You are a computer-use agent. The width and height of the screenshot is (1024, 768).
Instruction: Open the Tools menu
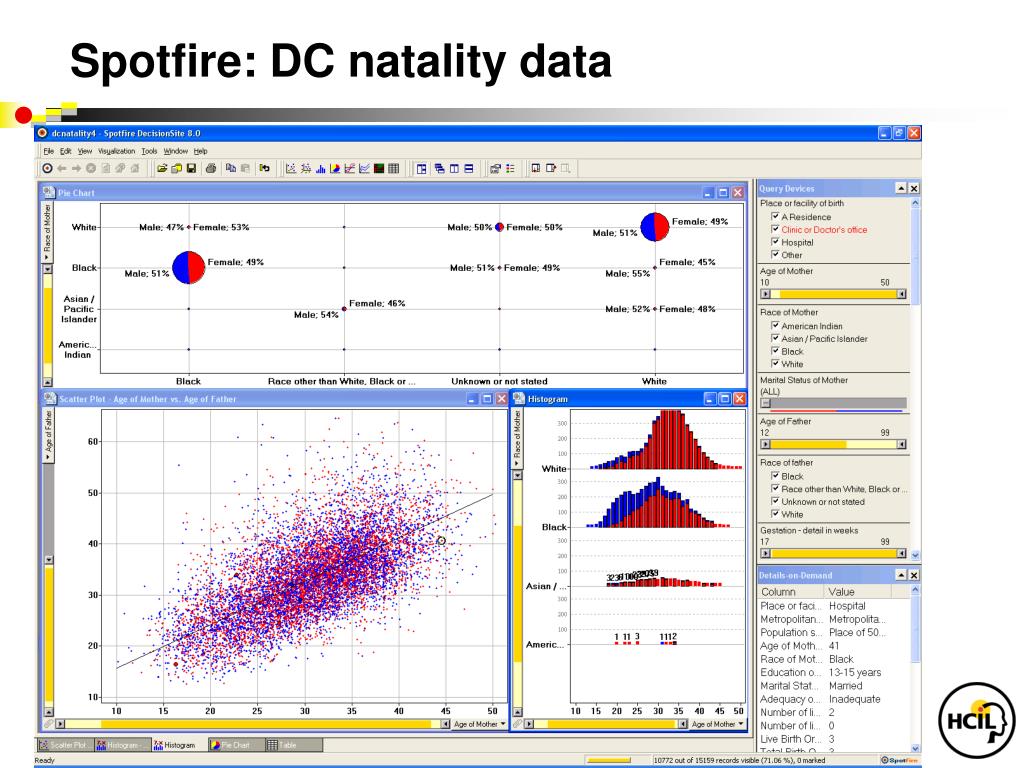pos(150,151)
